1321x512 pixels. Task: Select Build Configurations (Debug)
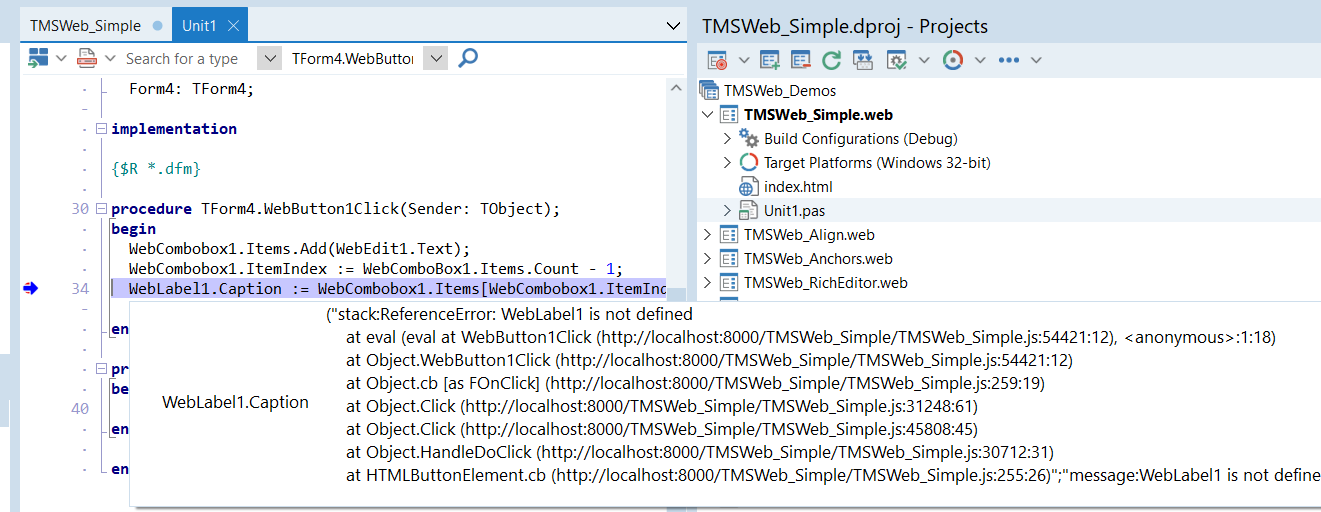pyautogui.click(x=861, y=138)
